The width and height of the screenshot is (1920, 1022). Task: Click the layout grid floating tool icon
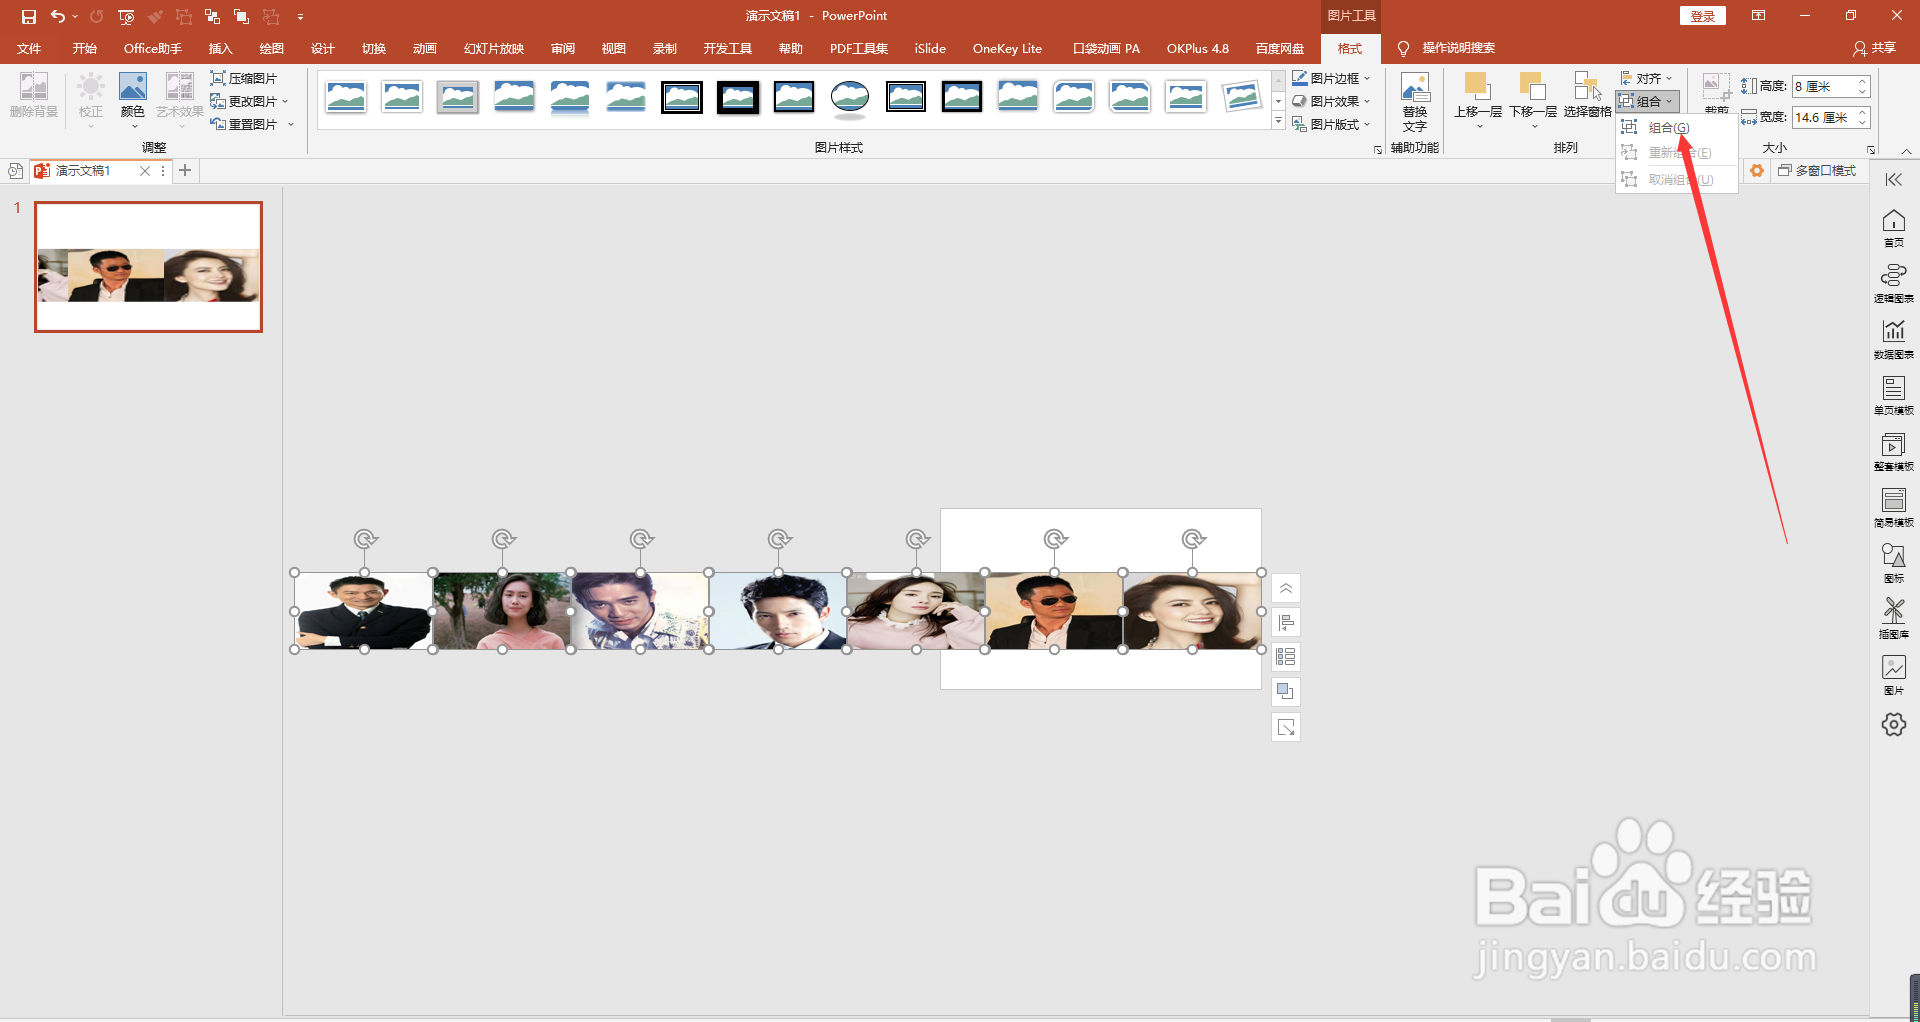click(x=1286, y=657)
